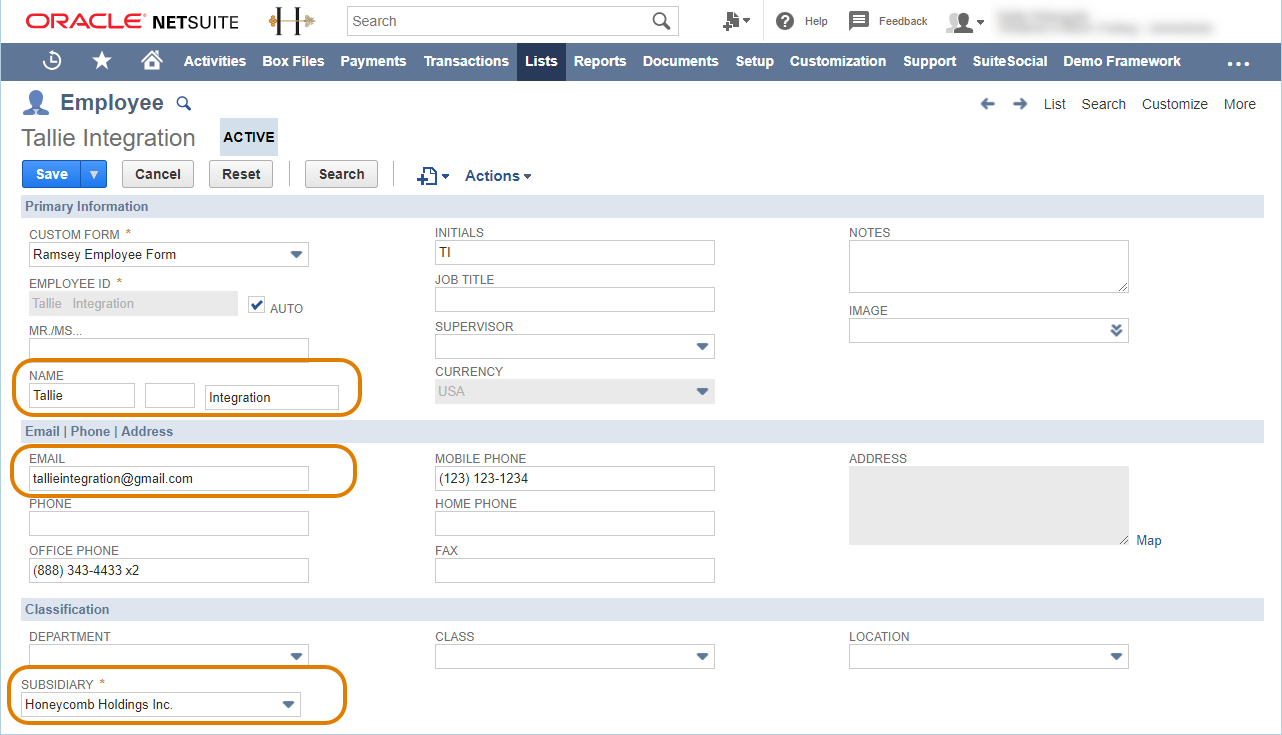Open the Transactions menu
The width and height of the screenshot is (1282, 735).
pyautogui.click(x=466, y=61)
